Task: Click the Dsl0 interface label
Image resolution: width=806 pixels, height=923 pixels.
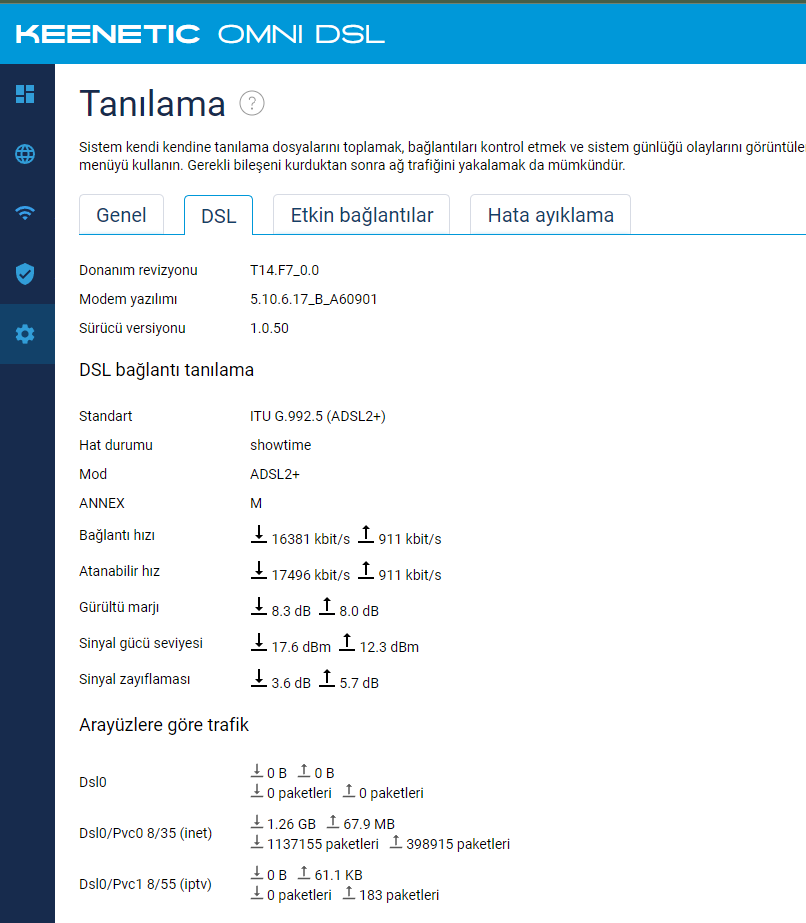Action: (x=92, y=782)
